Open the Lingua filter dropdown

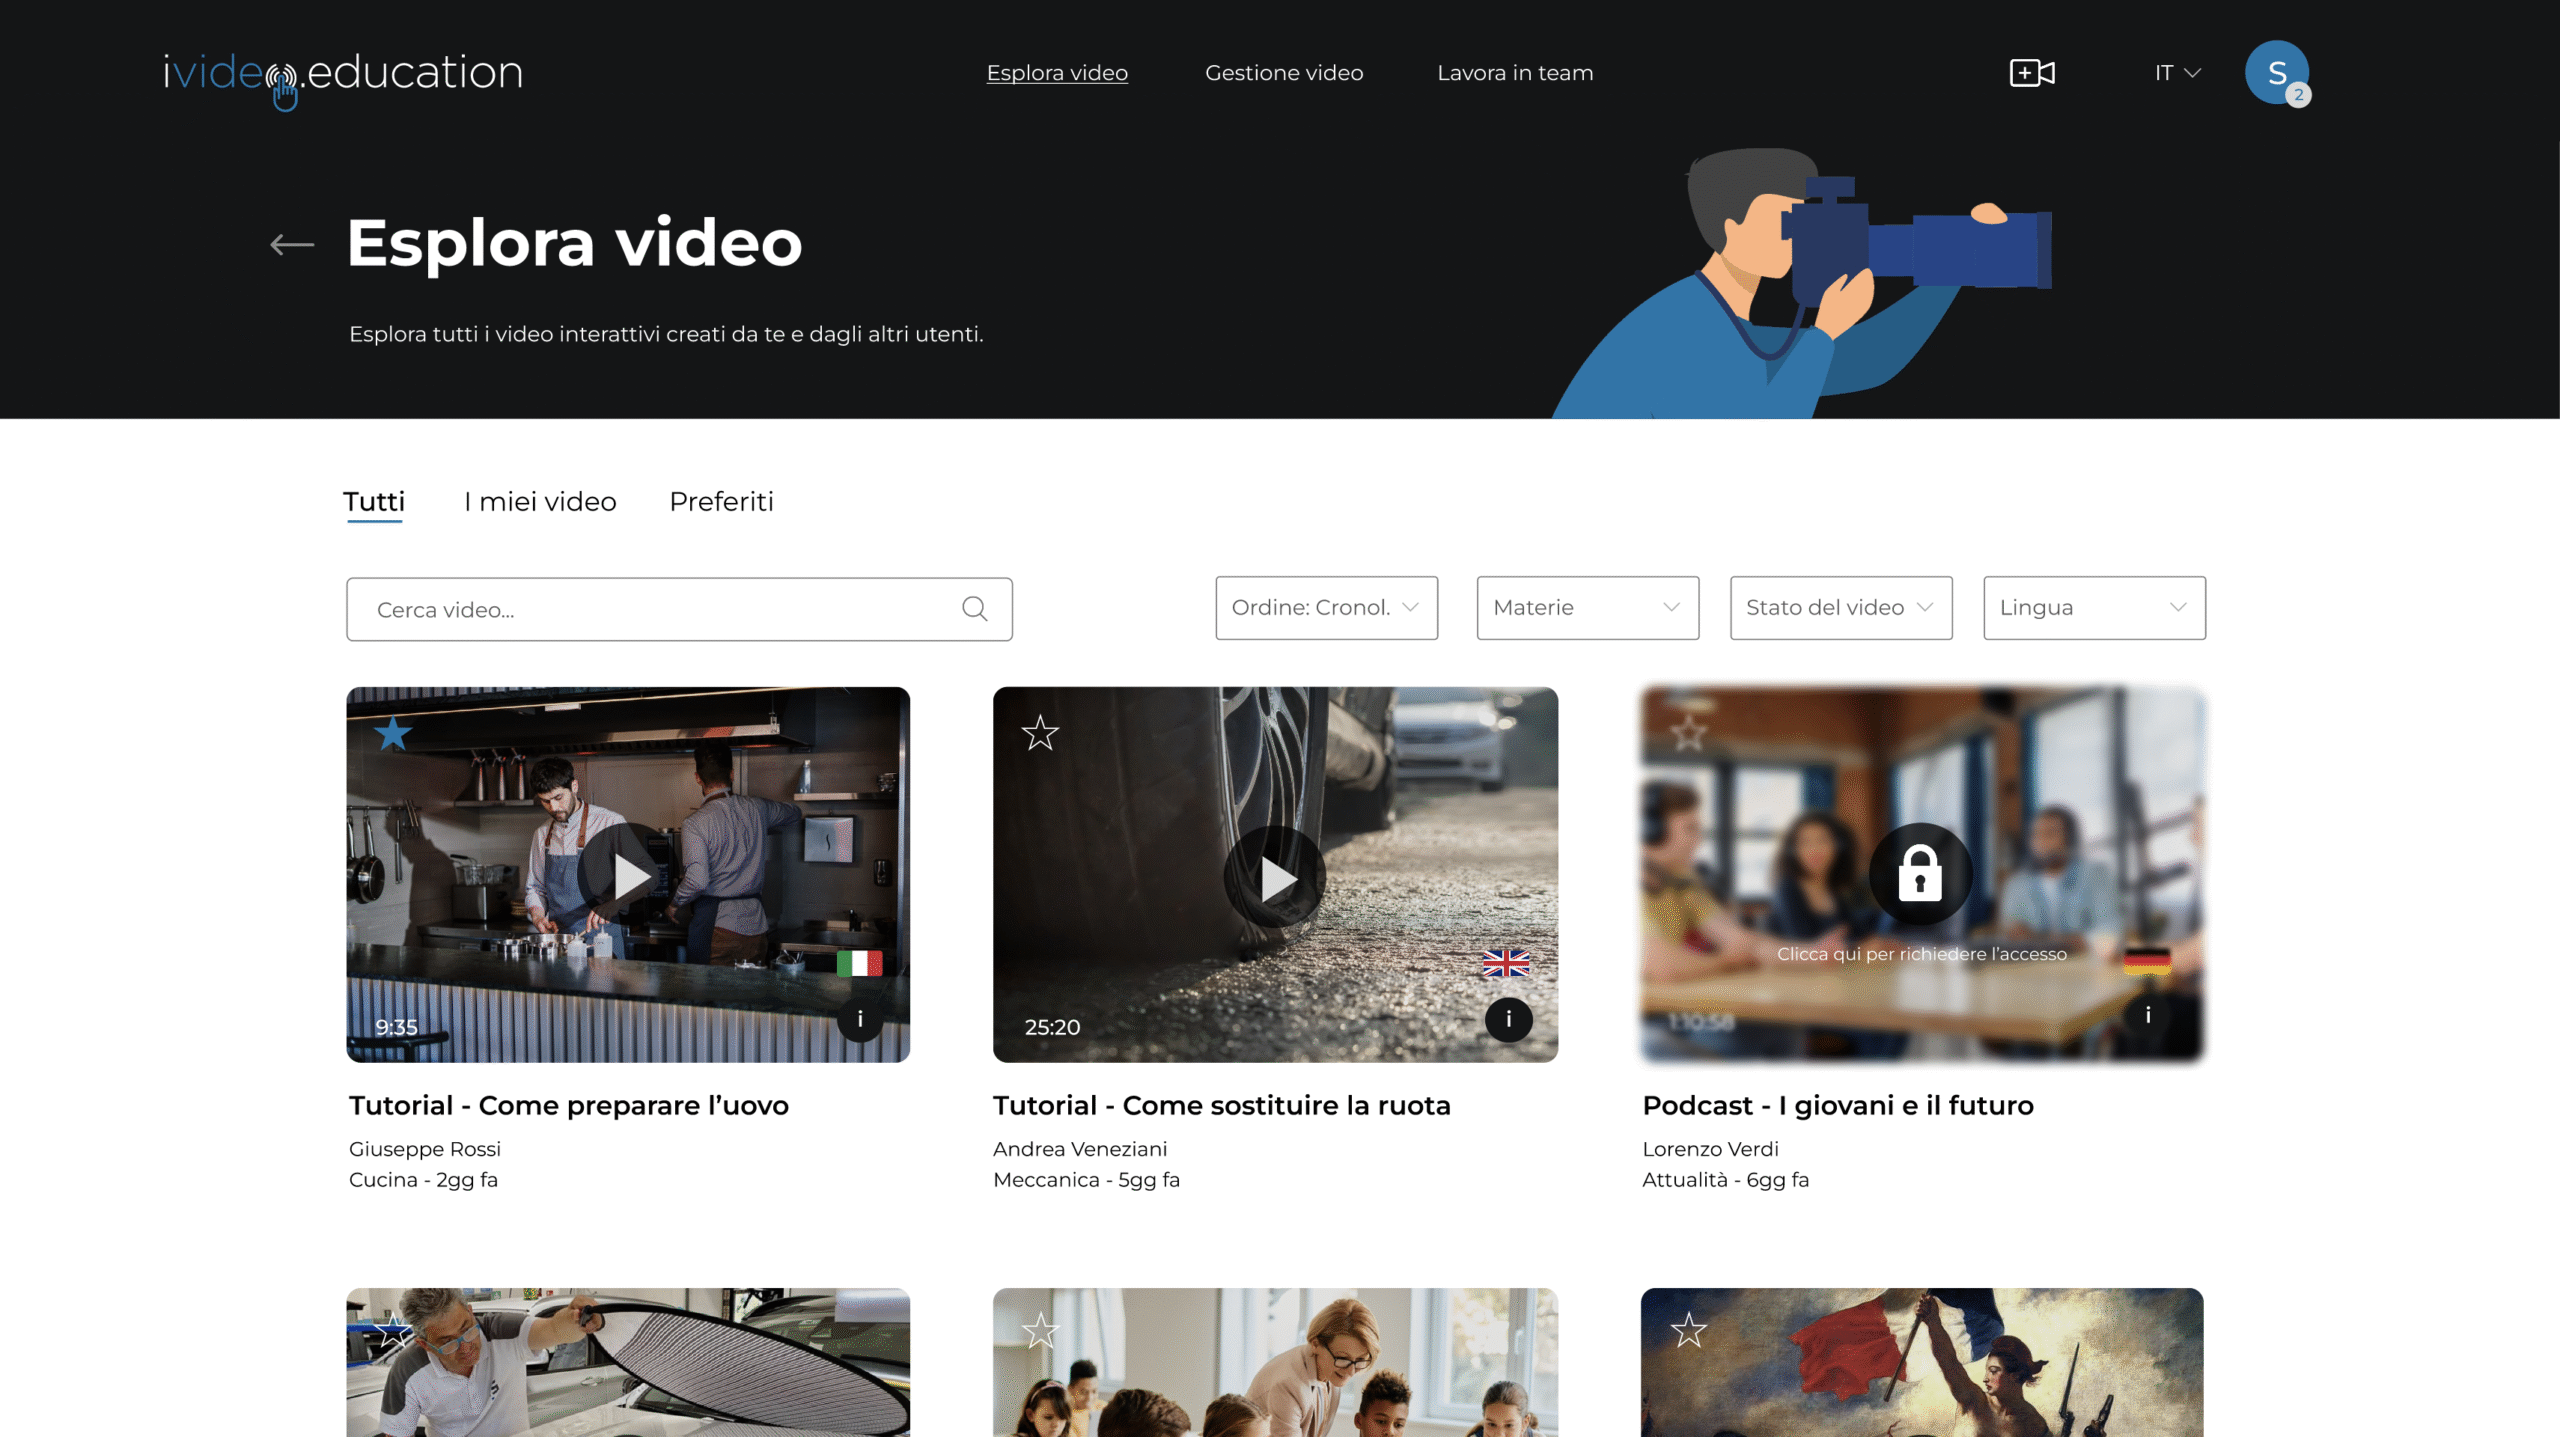tap(2094, 608)
